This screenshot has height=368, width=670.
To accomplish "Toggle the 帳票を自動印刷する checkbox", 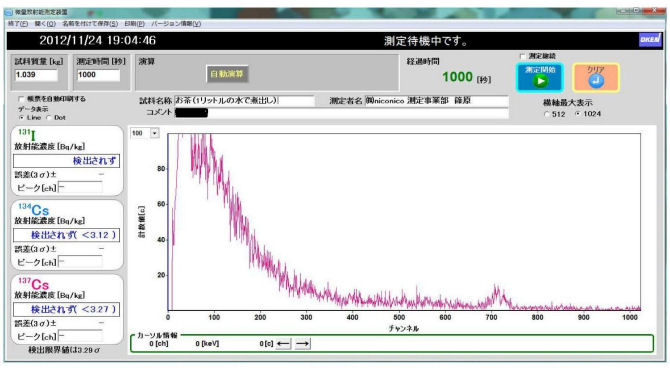I will 21,99.
